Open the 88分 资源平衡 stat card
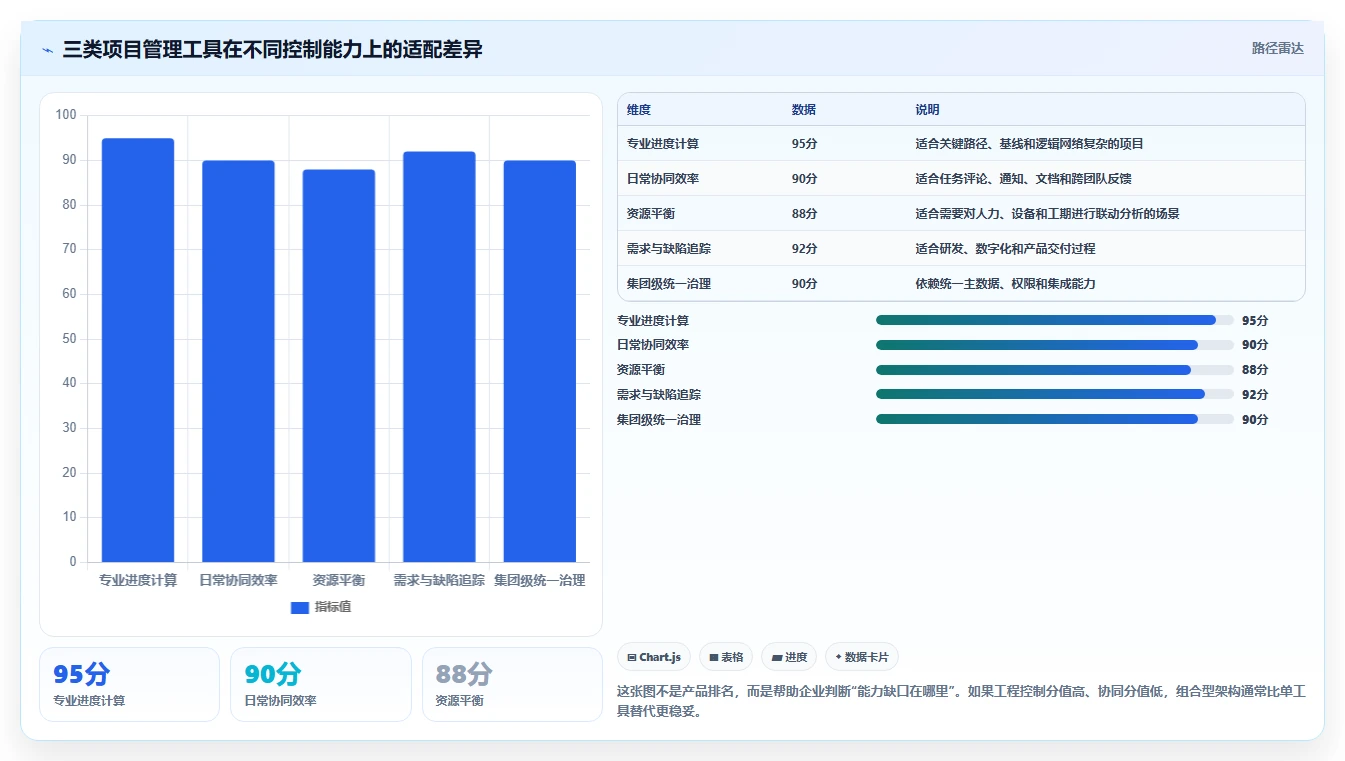 512,684
